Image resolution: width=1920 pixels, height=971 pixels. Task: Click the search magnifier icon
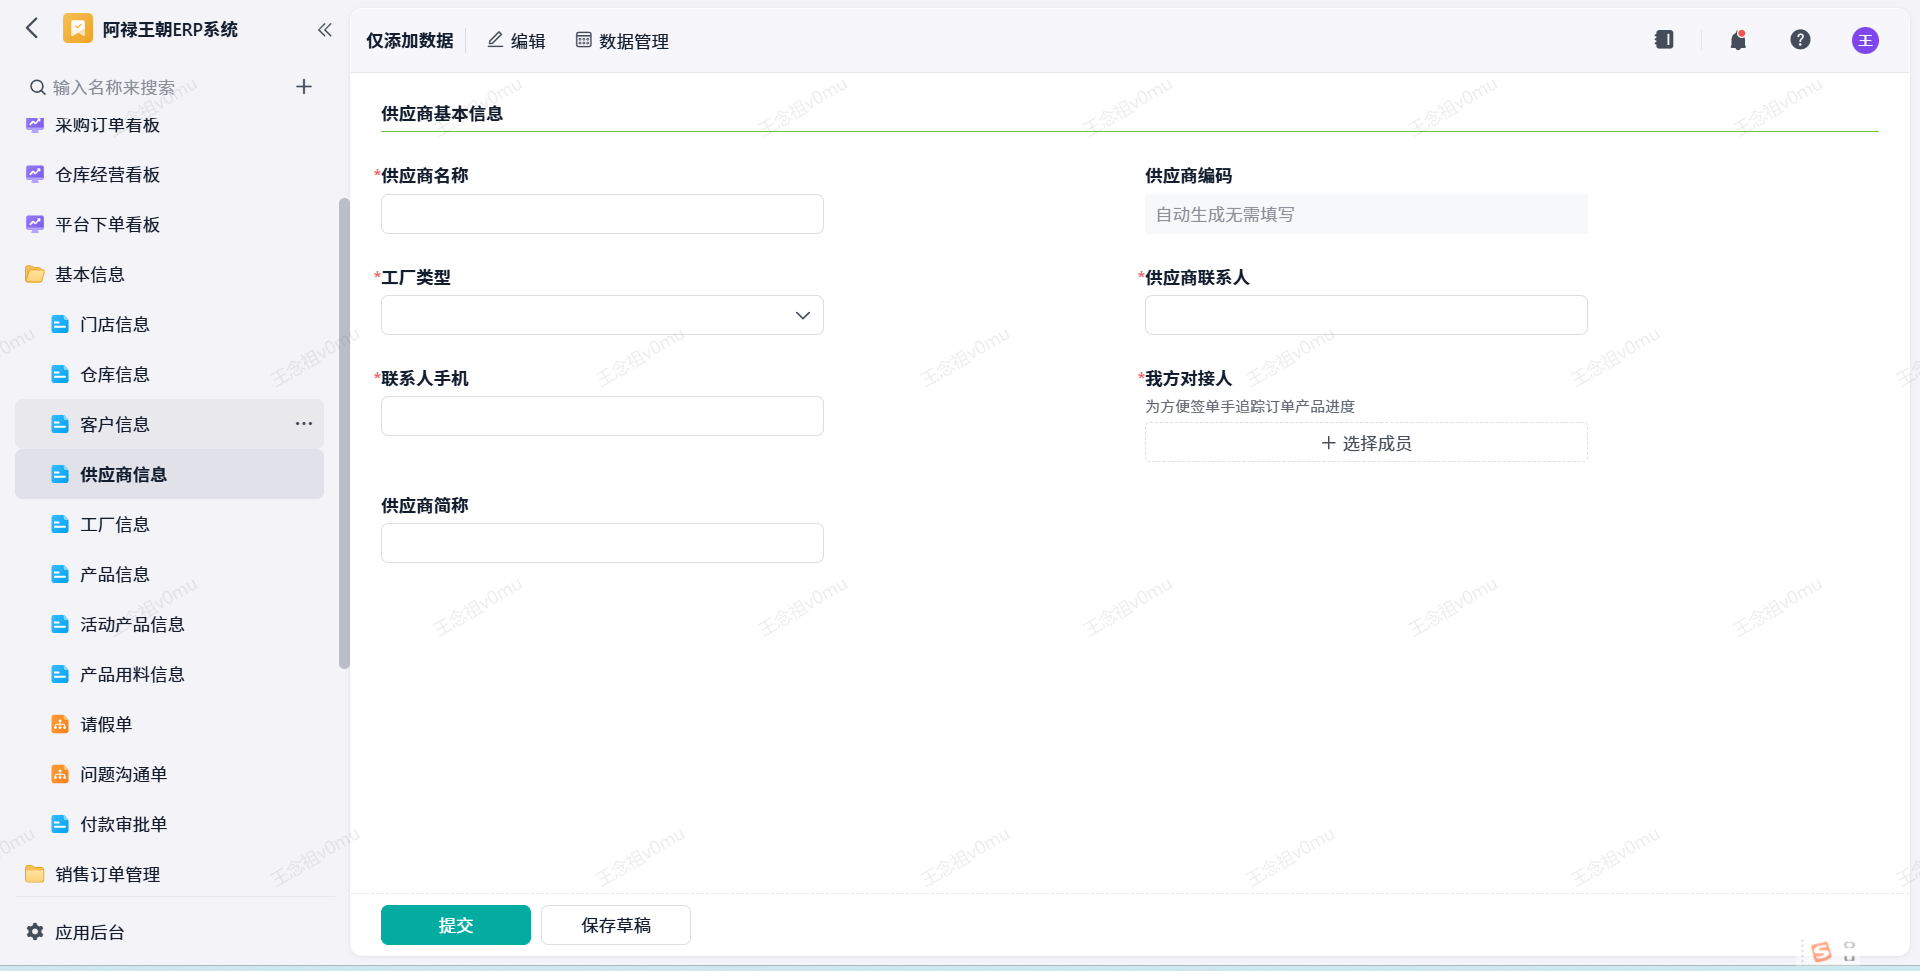pyautogui.click(x=38, y=87)
